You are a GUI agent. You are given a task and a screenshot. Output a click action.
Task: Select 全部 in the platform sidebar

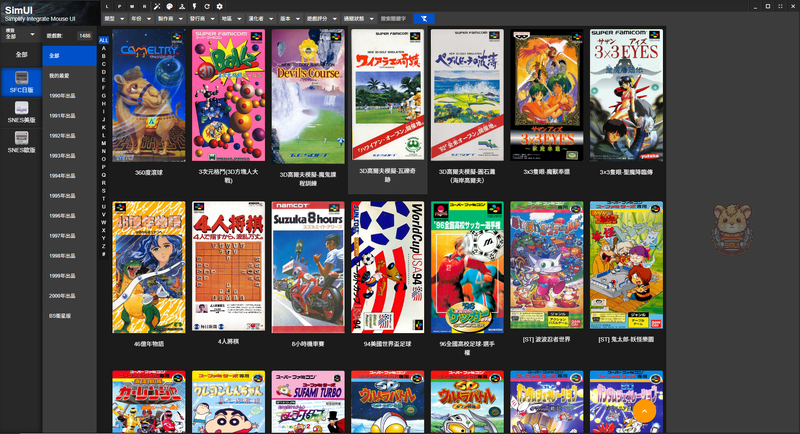21,55
